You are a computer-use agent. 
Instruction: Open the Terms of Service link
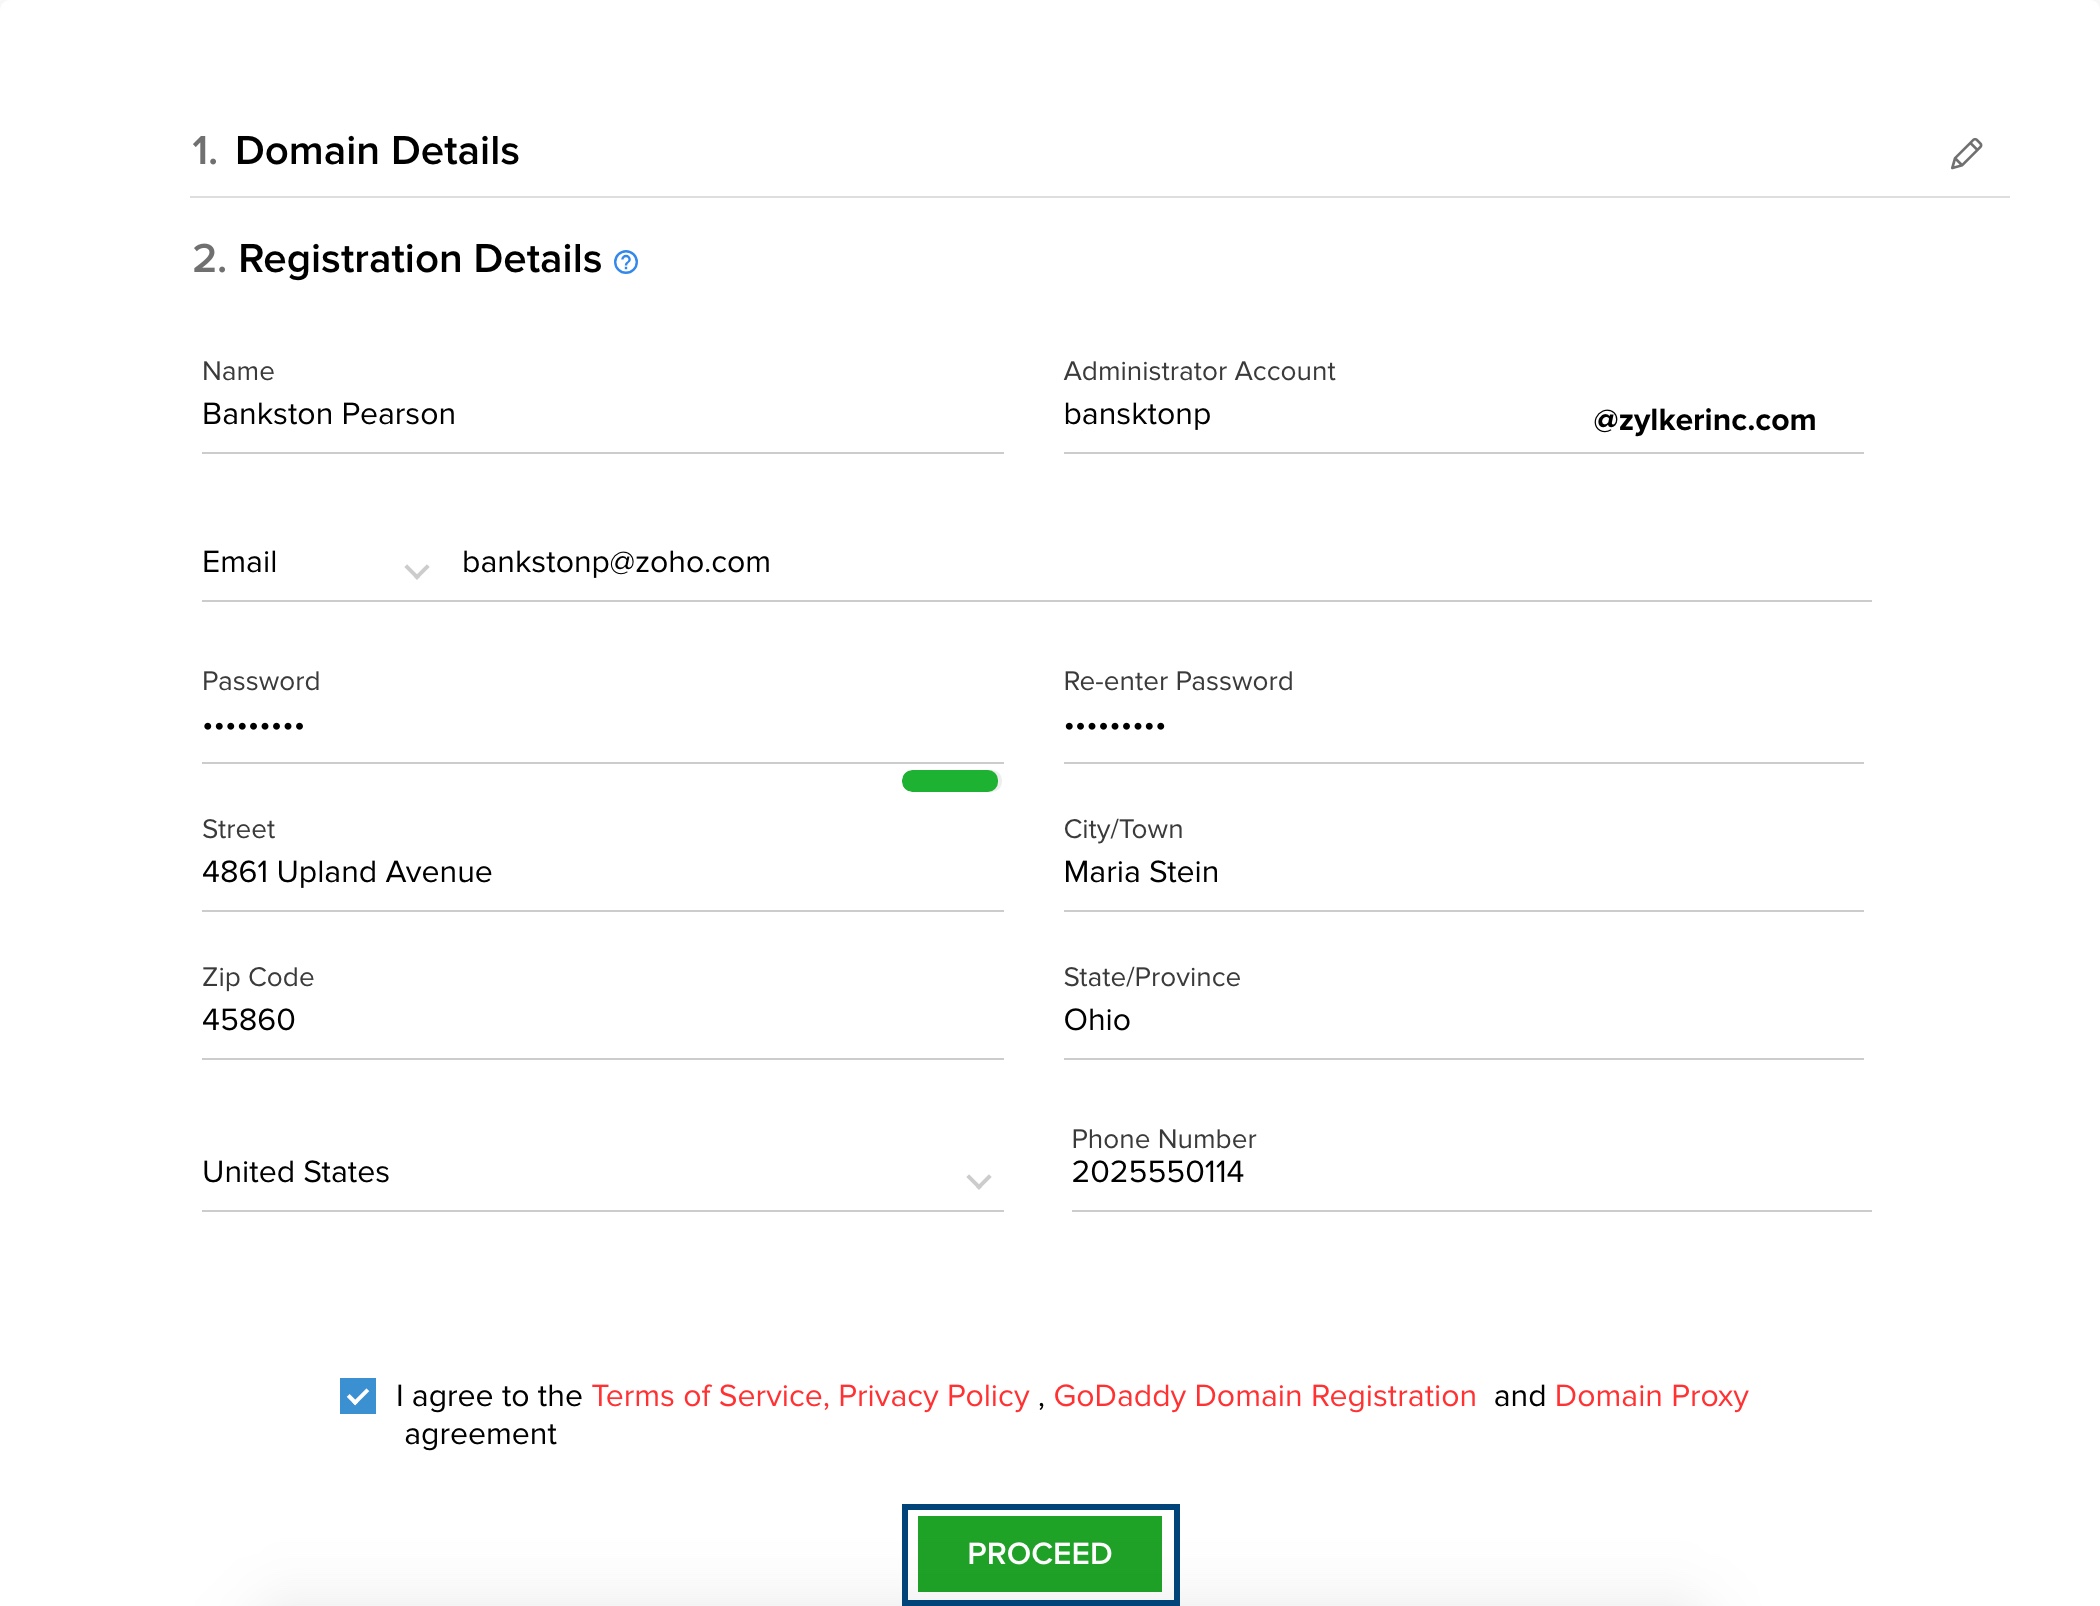click(706, 1396)
